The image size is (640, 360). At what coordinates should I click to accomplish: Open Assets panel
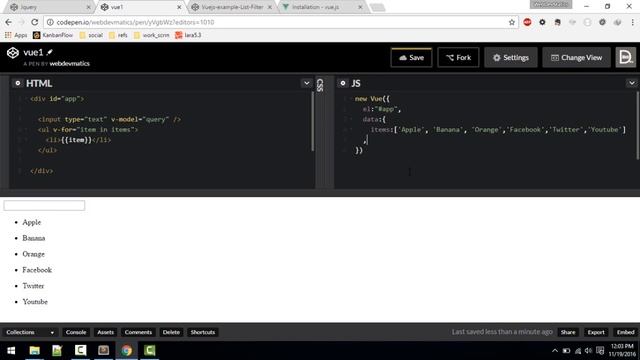pyautogui.click(x=105, y=332)
